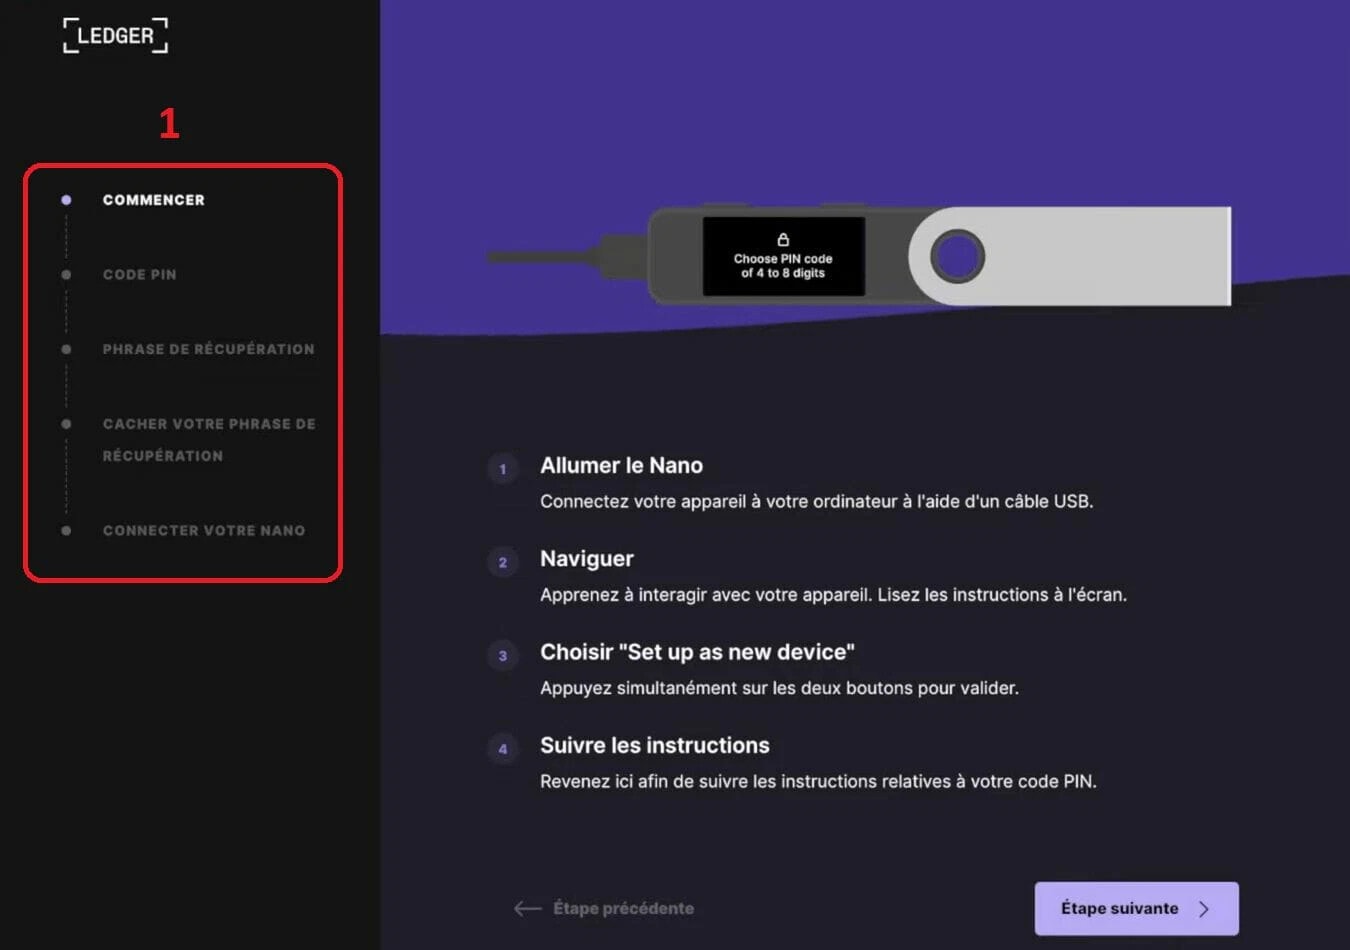1350x950 pixels.
Task: Click the step 4 number badge
Action: click(x=502, y=749)
